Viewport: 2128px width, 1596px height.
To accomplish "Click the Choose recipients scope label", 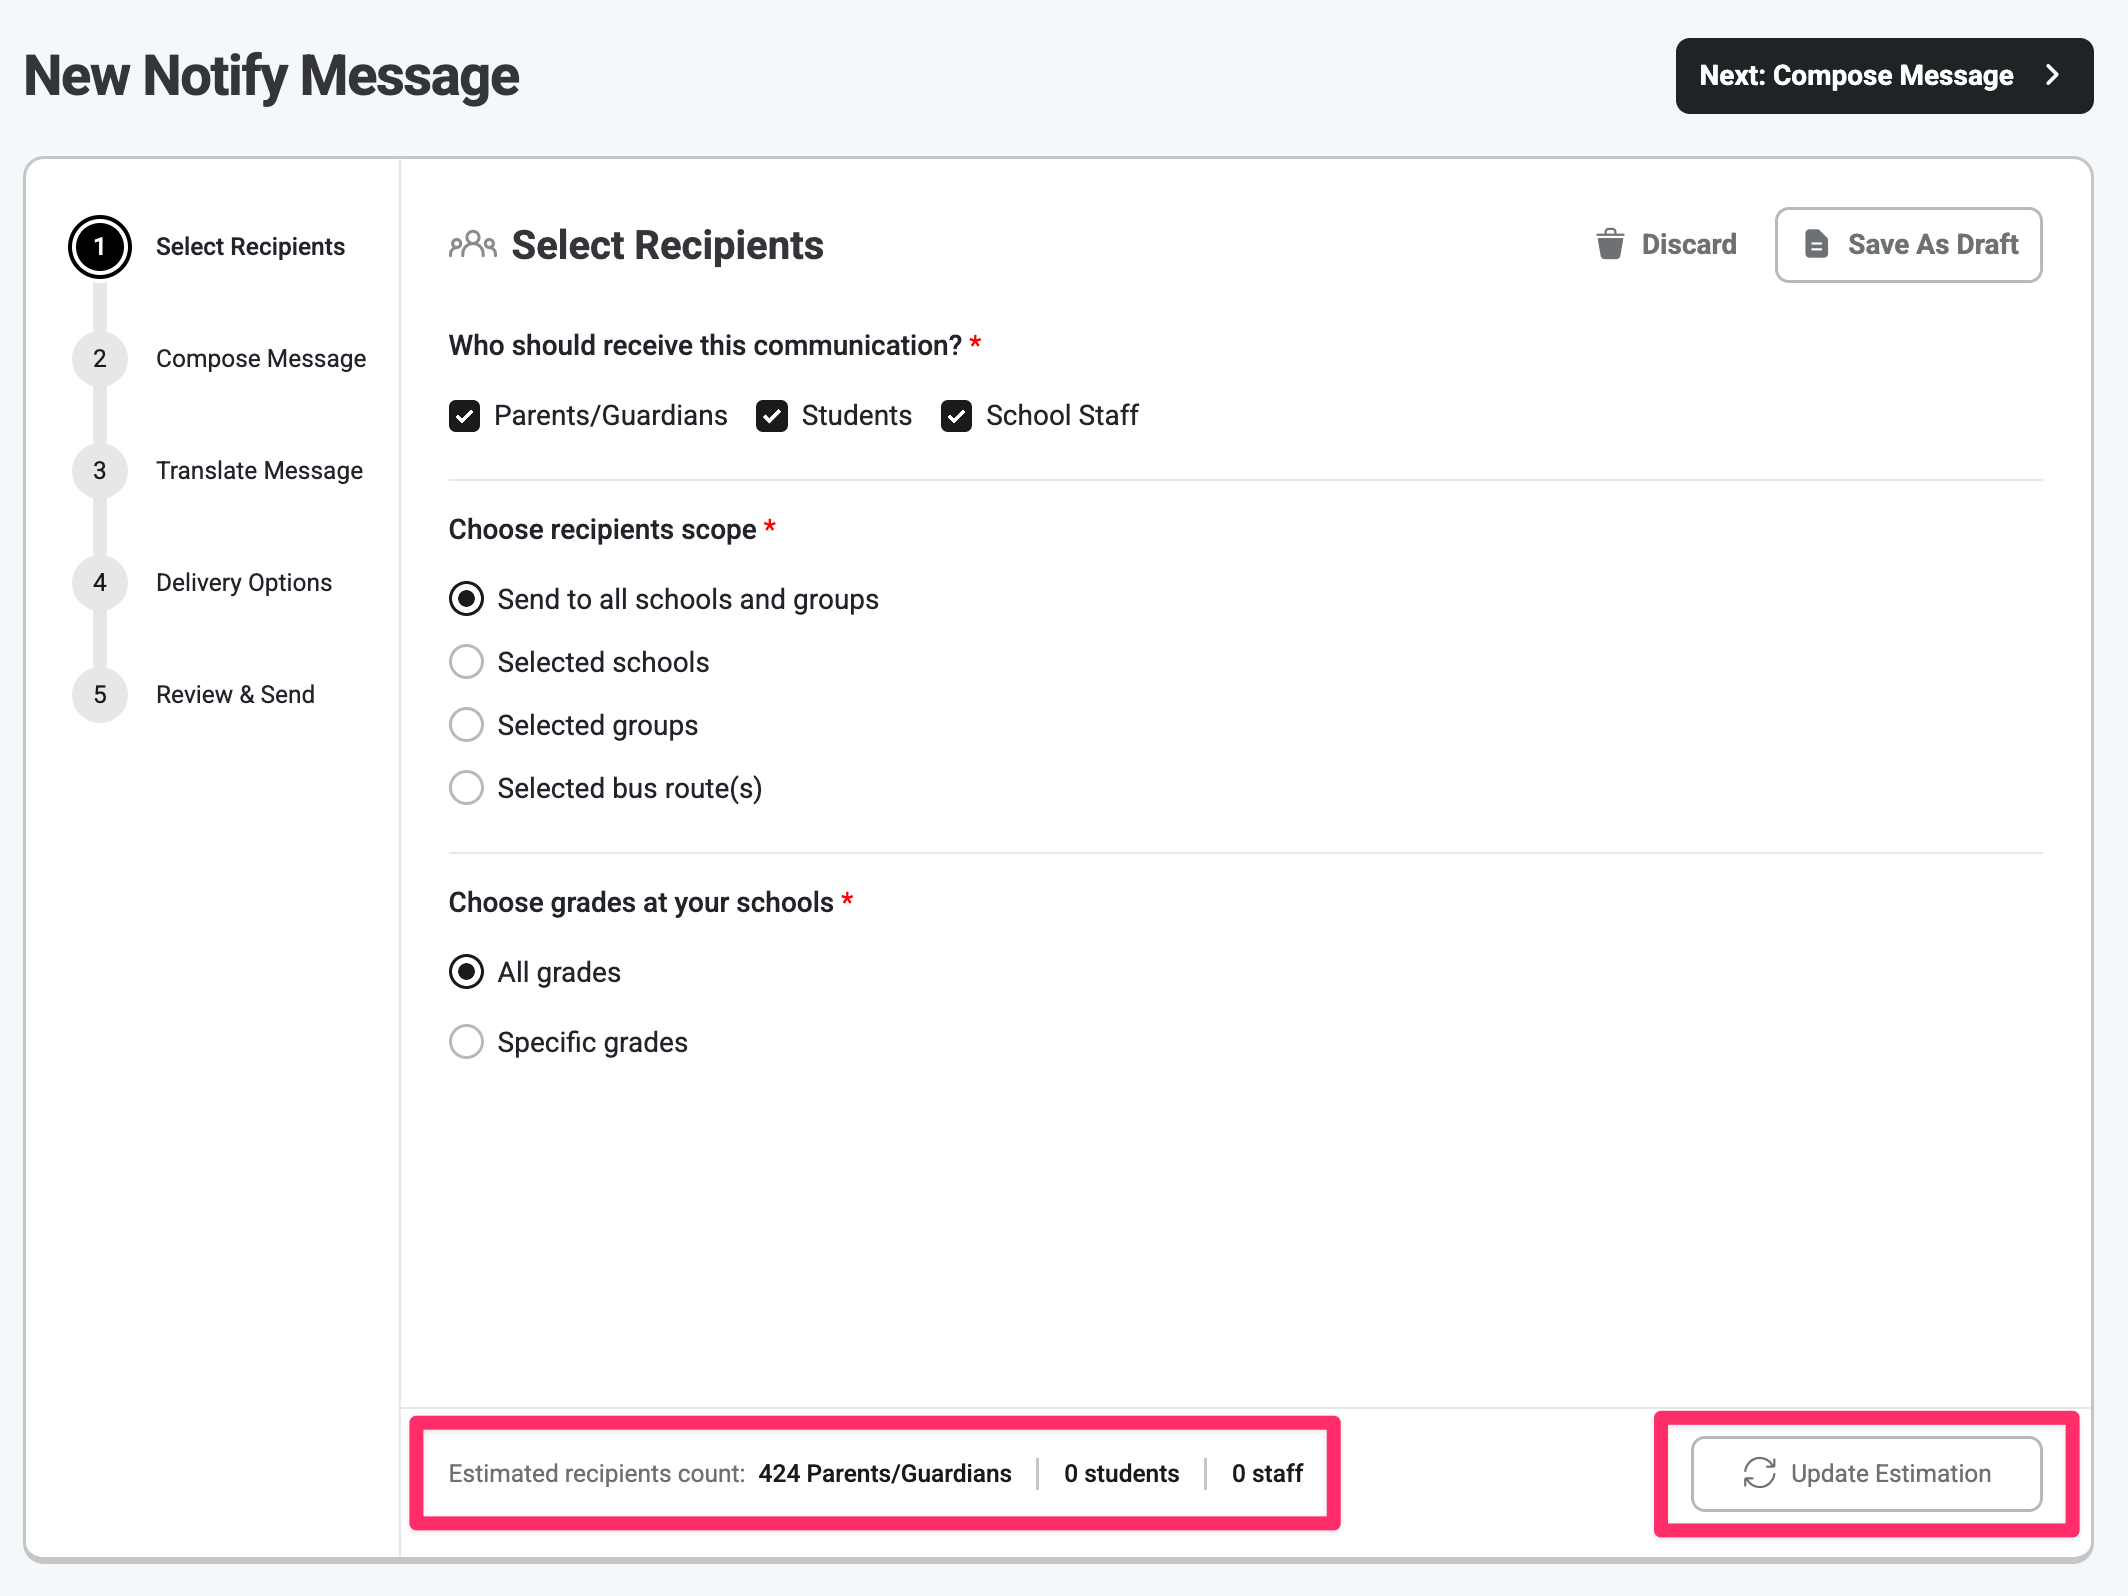I will click(602, 530).
